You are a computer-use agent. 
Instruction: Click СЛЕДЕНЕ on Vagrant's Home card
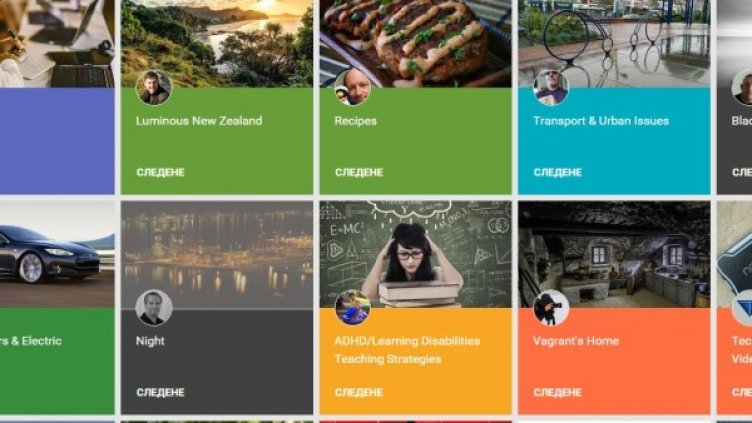558,392
